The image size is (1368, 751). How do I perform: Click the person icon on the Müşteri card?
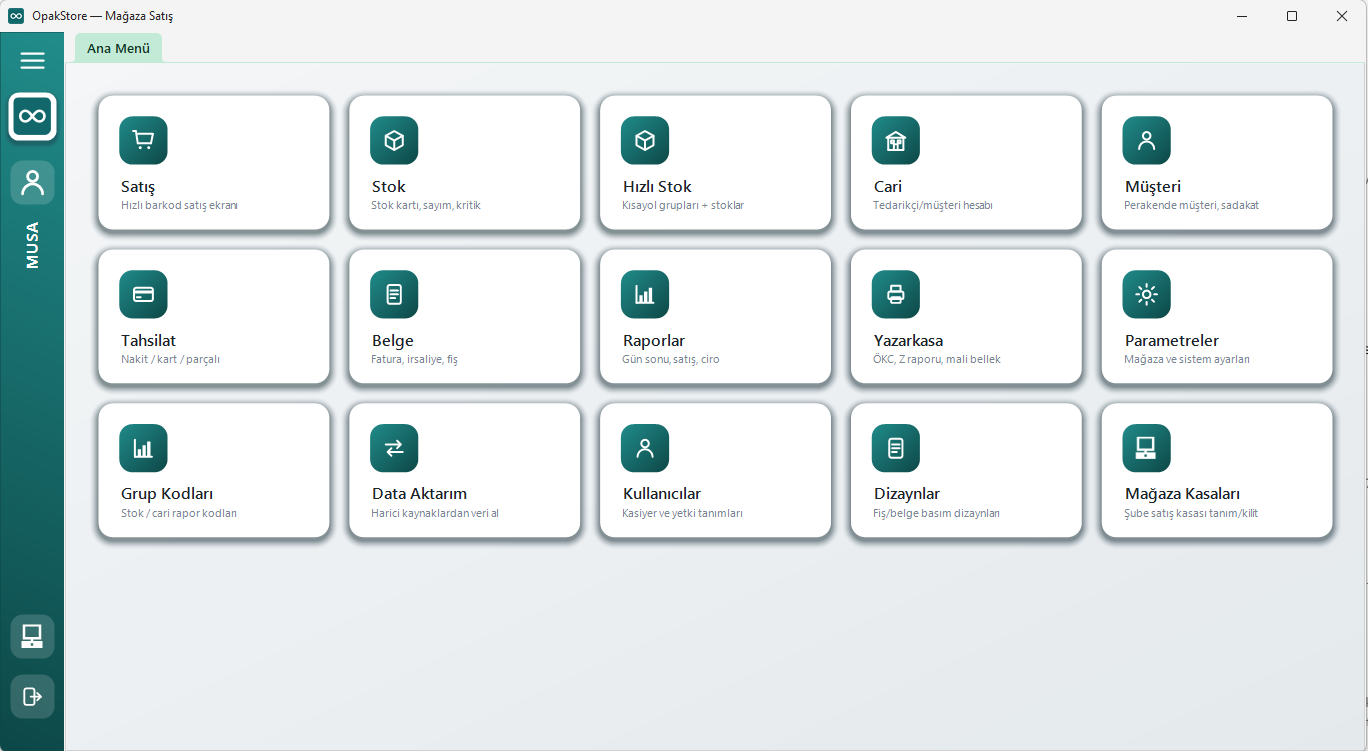[1147, 141]
